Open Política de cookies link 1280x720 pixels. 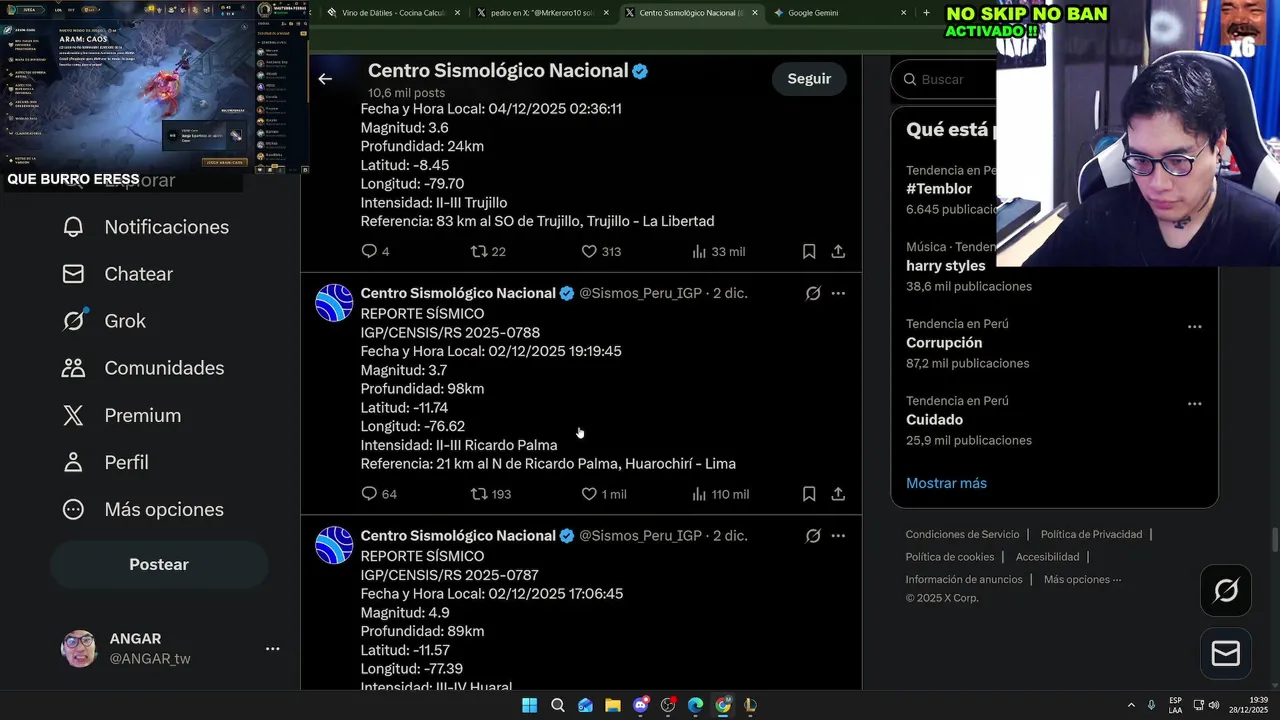point(950,557)
